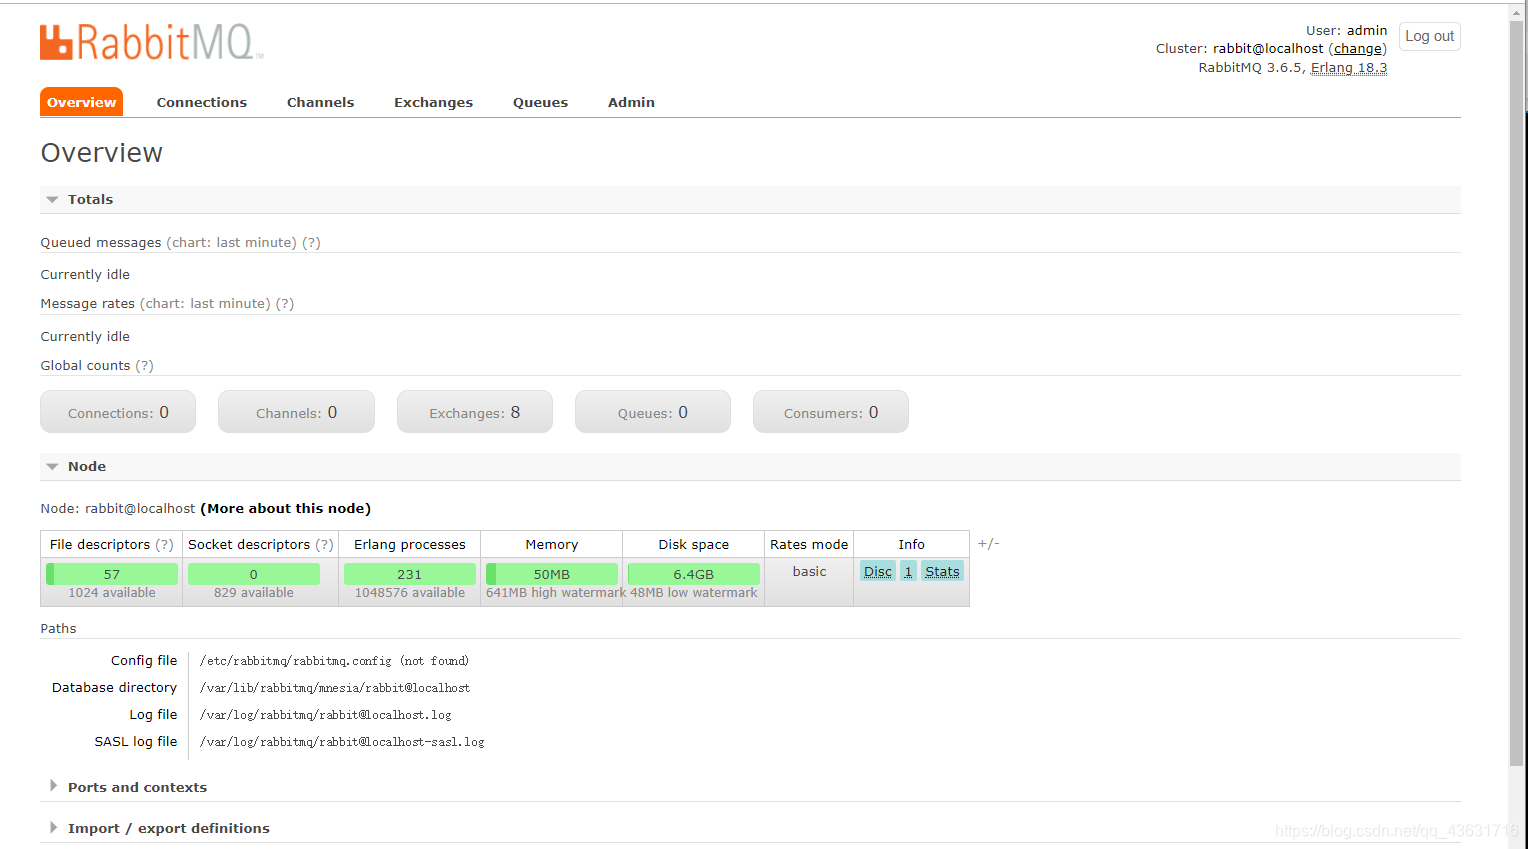The width and height of the screenshot is (1528, 849).
Task: Open help for Socket descriptors
Action: point(325,544)
